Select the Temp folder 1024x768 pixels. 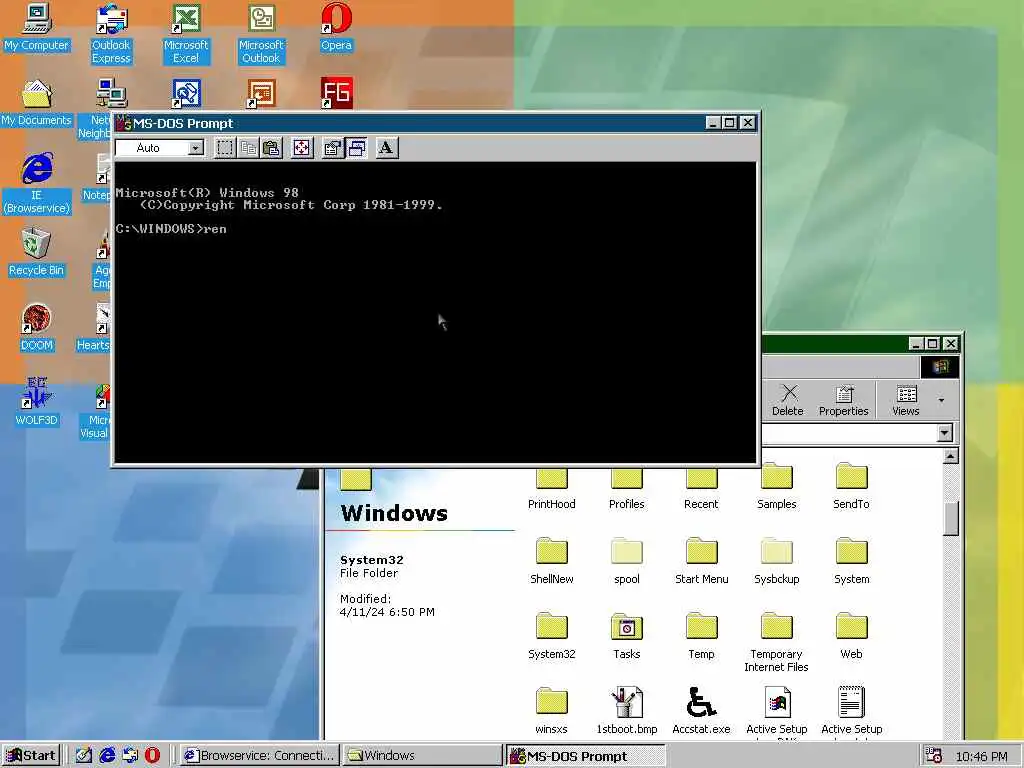(701, 637)
